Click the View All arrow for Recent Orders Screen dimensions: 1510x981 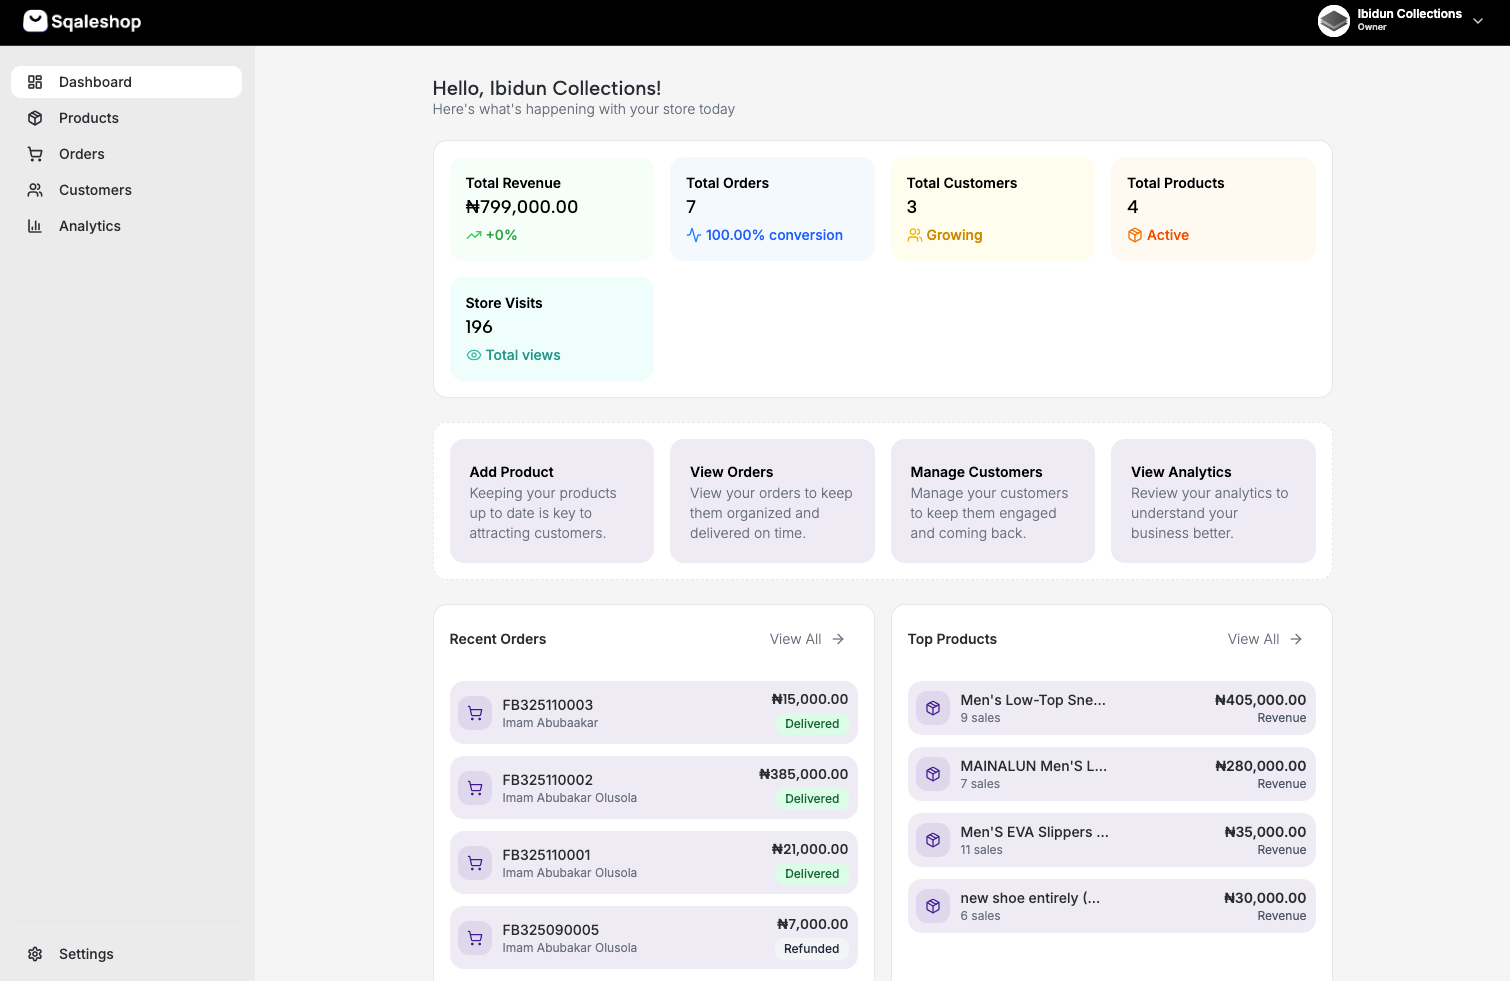click(838, 639)
